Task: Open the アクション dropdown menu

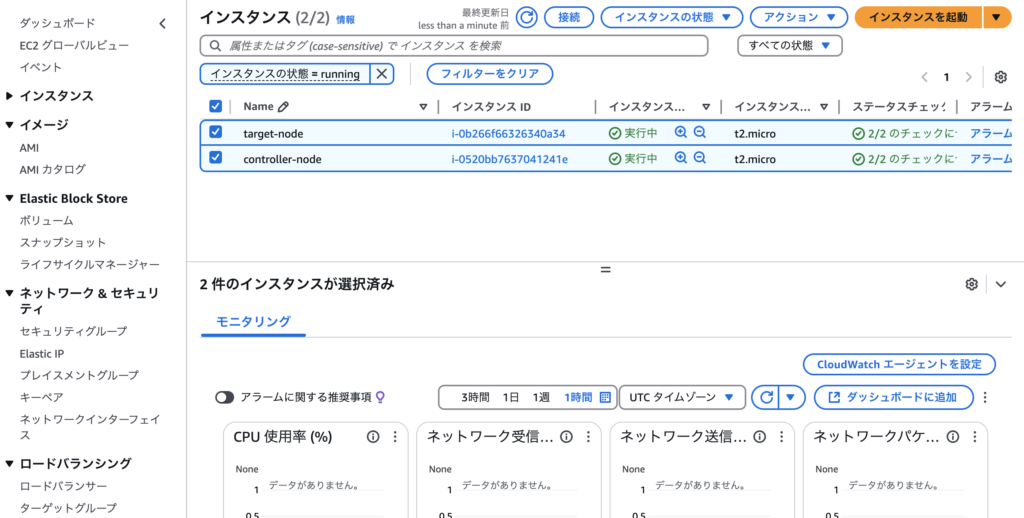Action: 799,17
